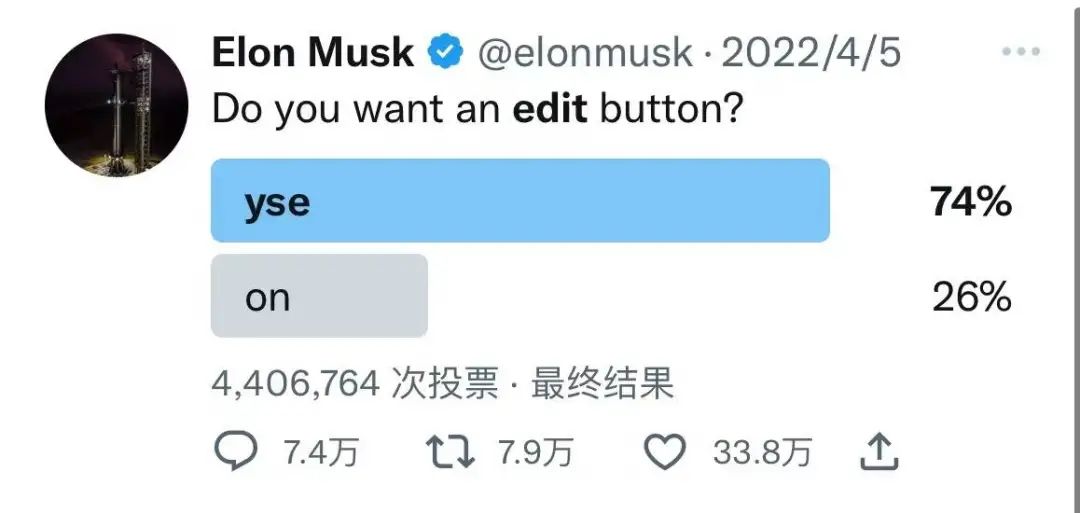Click the reply speech bubble icon
Screen dimensions: 1080x513
(x=236, y=453)
